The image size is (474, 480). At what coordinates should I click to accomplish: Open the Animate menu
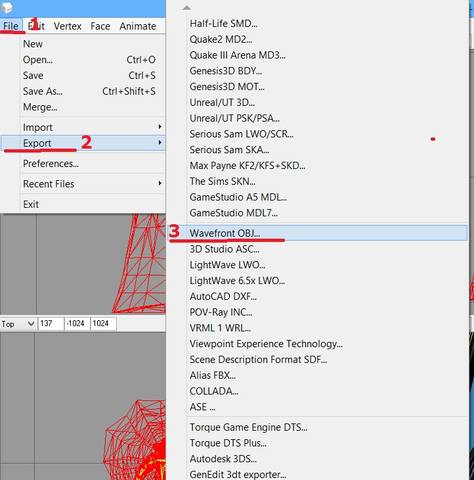(138, 26)
